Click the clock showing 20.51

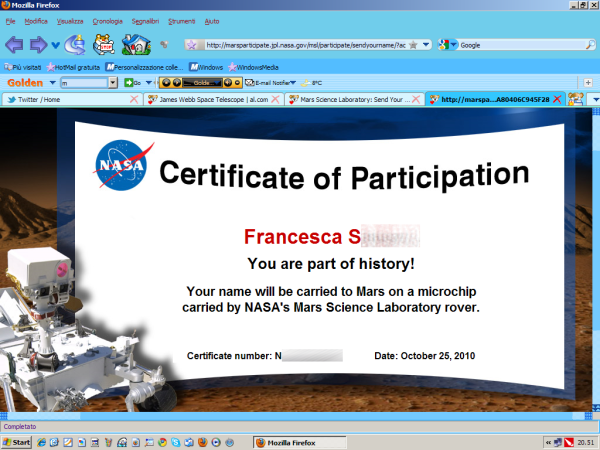click(586, 443)
